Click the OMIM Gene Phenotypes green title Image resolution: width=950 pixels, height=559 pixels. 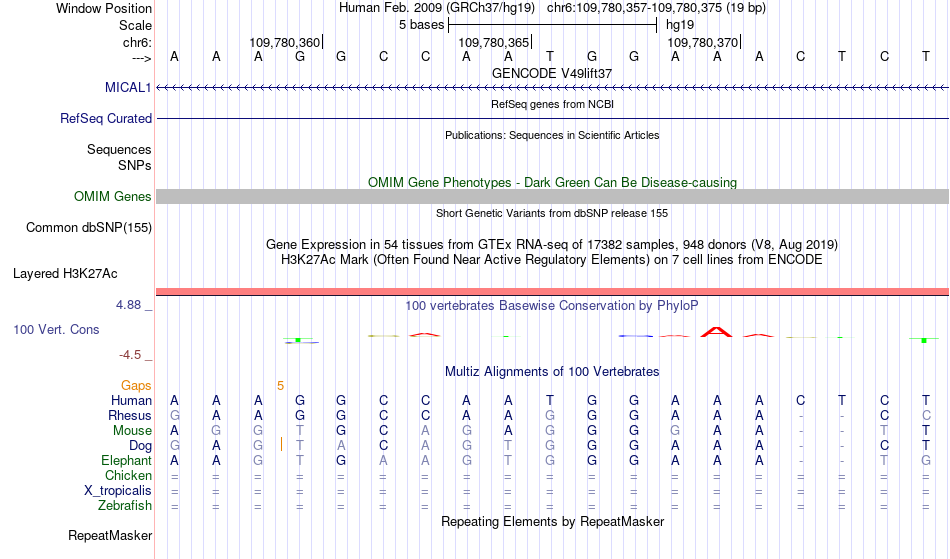click(x=552, y=182)
